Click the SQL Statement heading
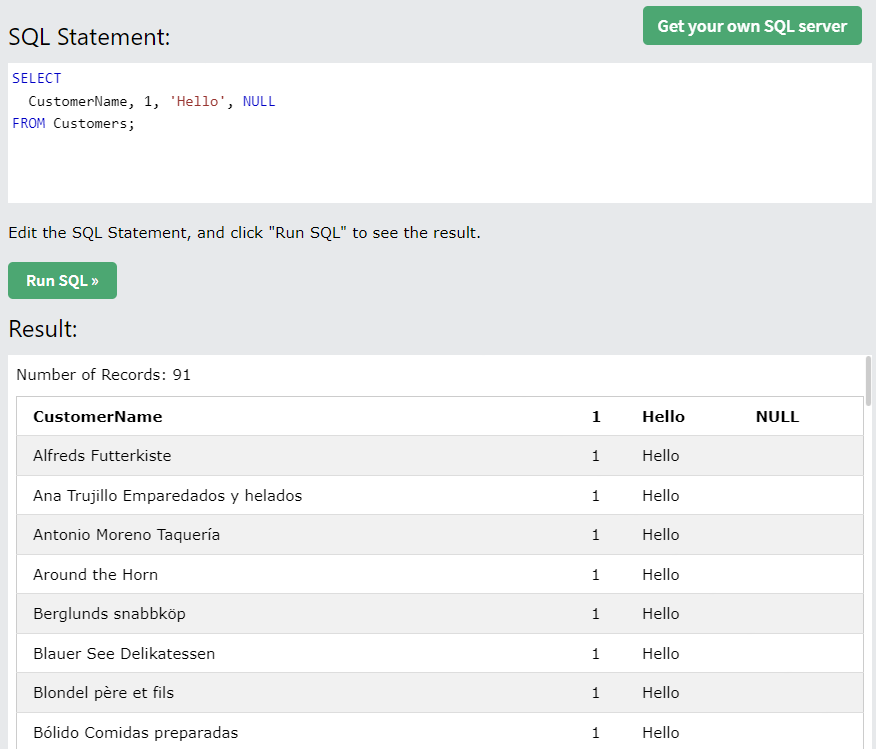This screenshot has height=749, width=876. click(x=89, y=37)
